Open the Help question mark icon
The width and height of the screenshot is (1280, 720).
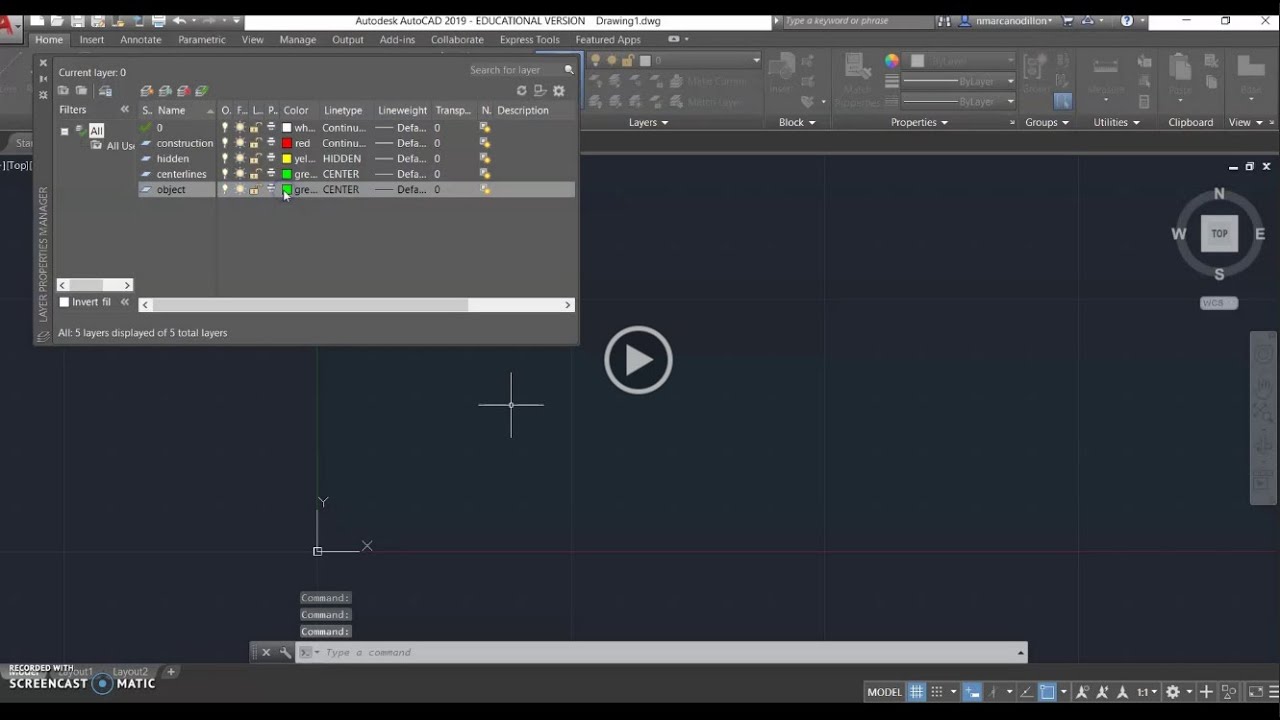[x=1127, y=21]
